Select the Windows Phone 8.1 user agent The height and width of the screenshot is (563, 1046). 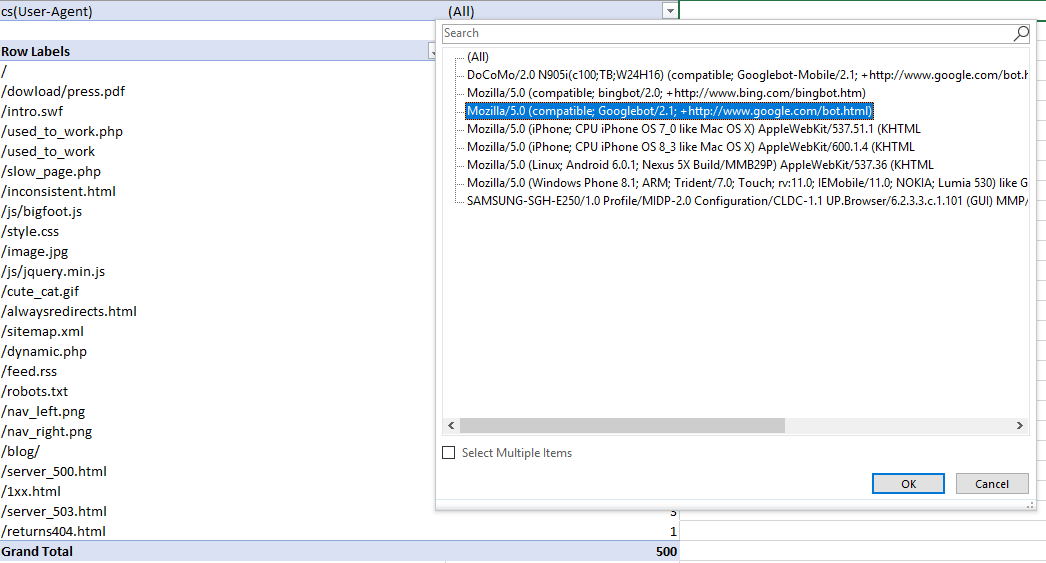point(745,183)
